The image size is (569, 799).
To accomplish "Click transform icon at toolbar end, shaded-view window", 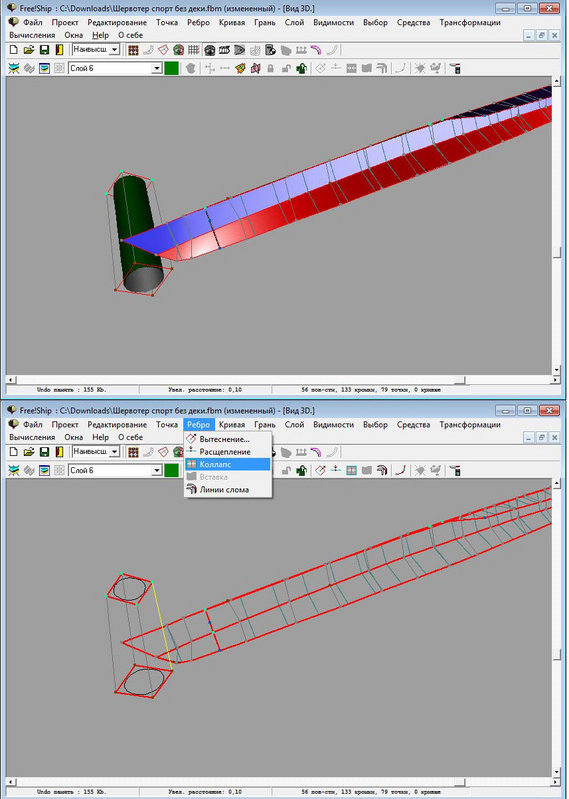I will [455, 68].
